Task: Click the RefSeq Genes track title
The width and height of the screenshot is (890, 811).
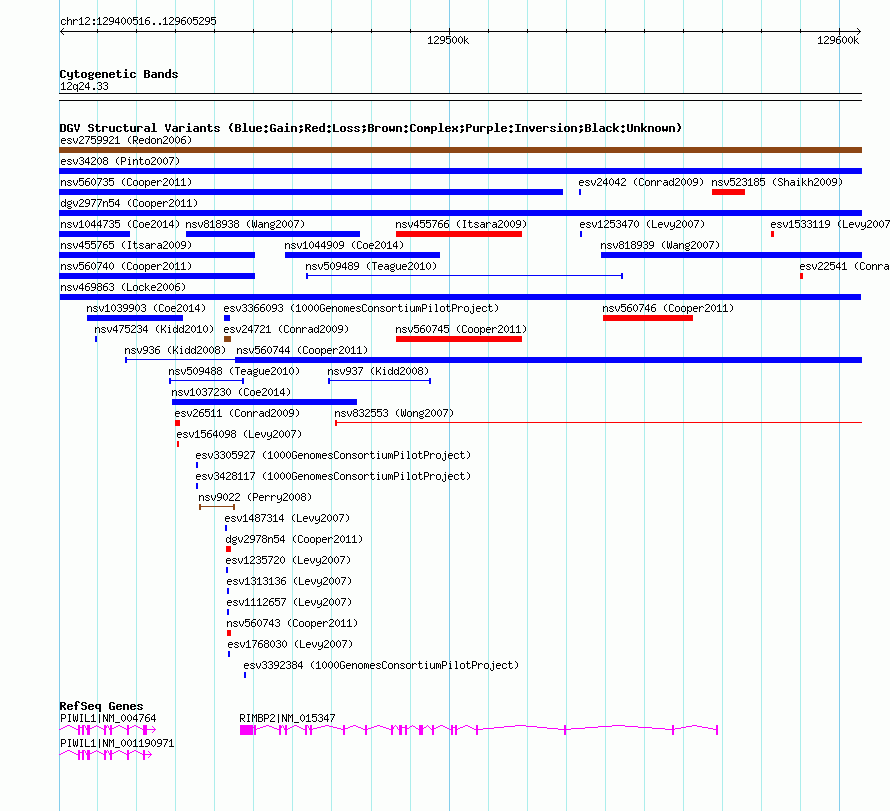Action: click(x=102, y=706)
